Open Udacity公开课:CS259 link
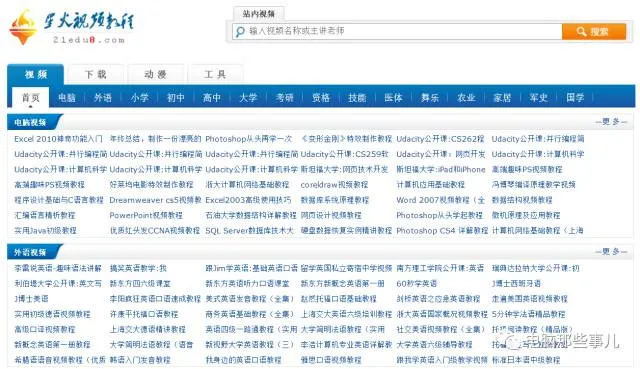Viewport: 640px width, 369px height. [x=344, y=154]
